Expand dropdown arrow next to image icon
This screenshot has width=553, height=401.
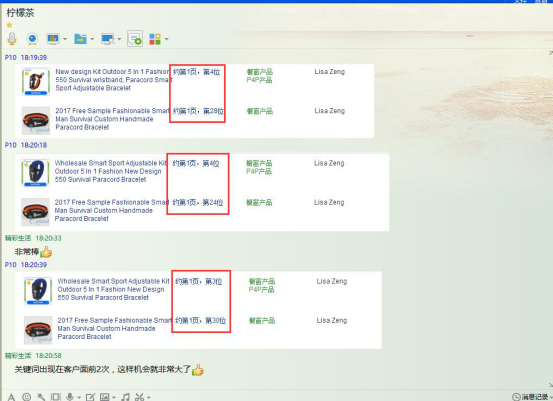pos(114,397)
